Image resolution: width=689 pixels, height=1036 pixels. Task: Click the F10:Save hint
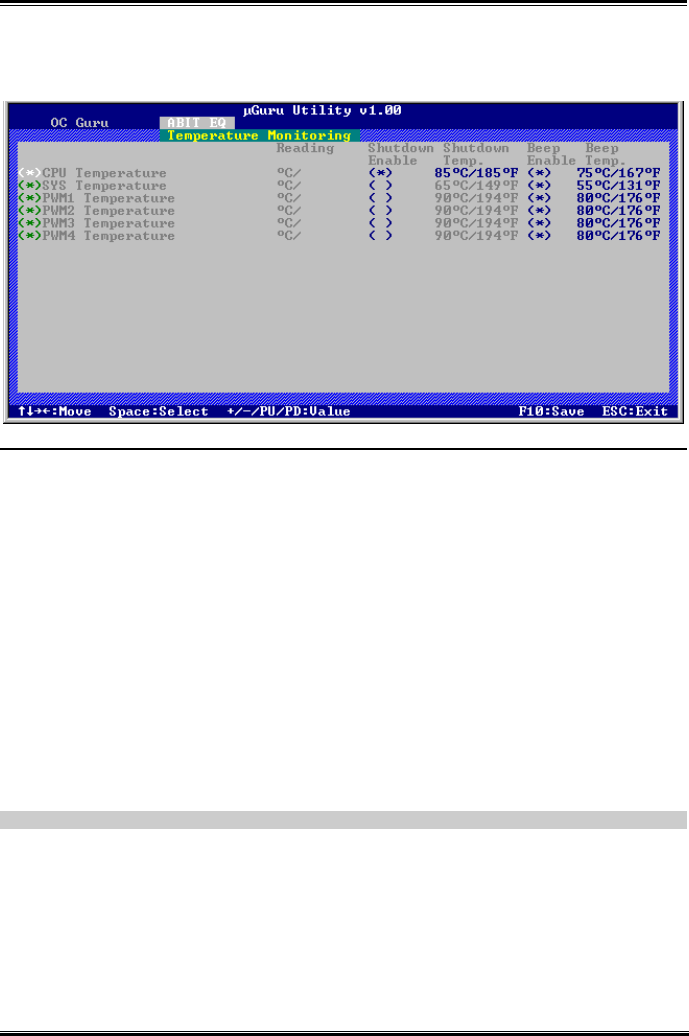pyautogui.click(x=551, y=412)
